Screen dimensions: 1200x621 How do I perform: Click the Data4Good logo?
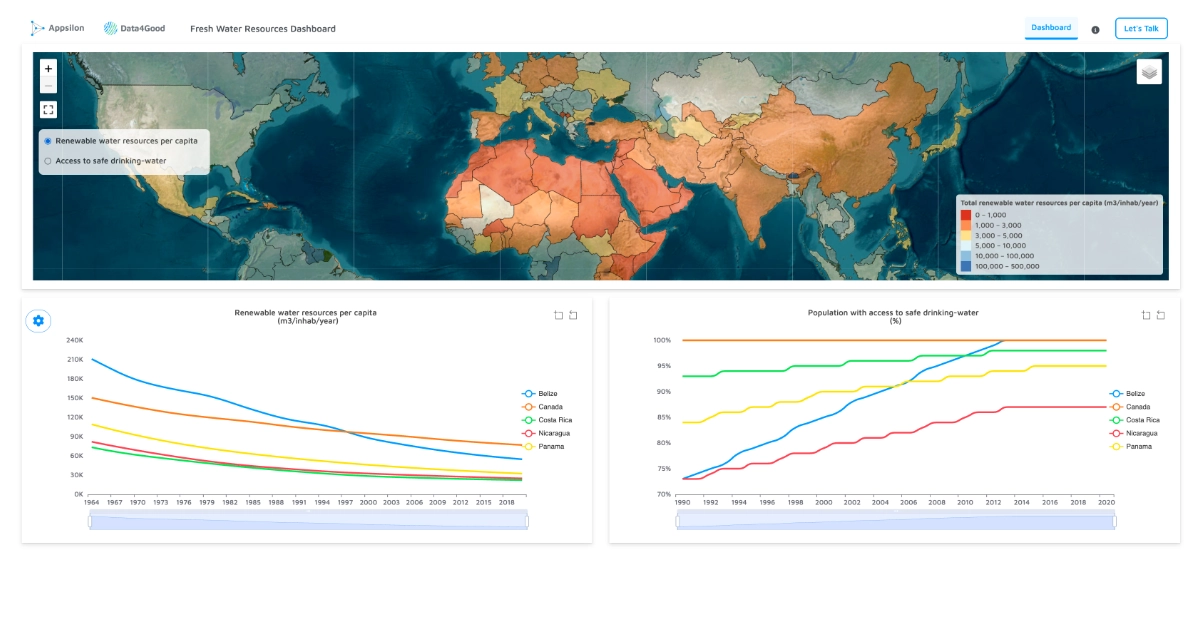[134, 27]
